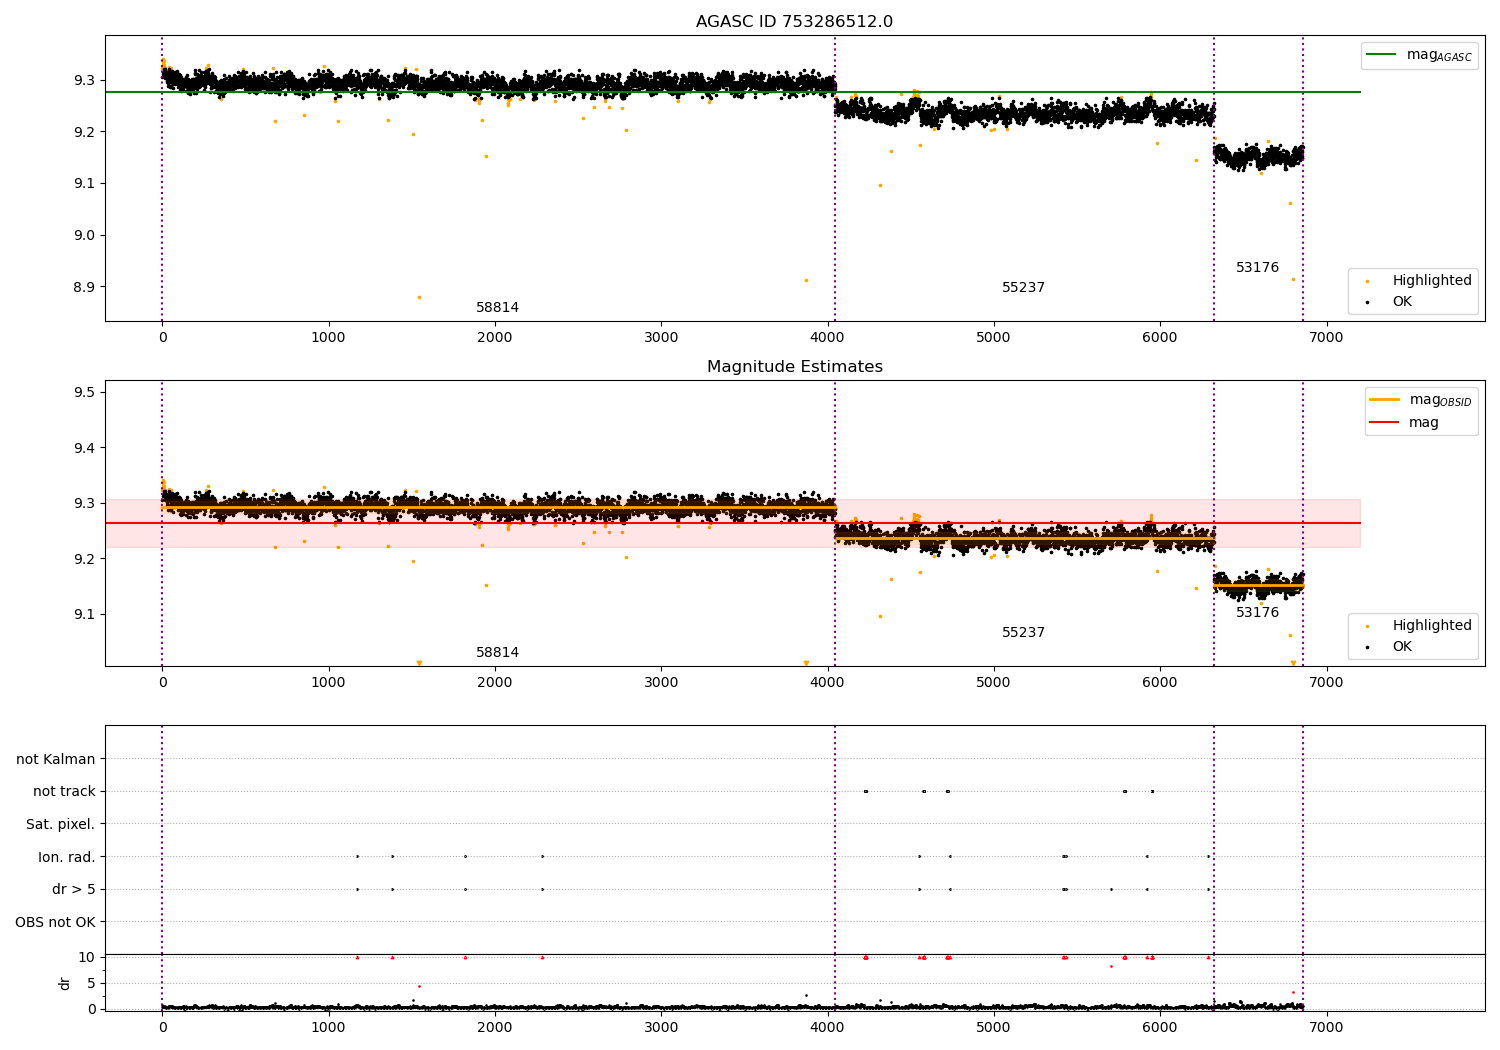The width and height of the screenshot is (1500, 1050).
Task: Select the orange mag OBSID legend entry
Action: pyautogui.click(x=1421, y=400)
